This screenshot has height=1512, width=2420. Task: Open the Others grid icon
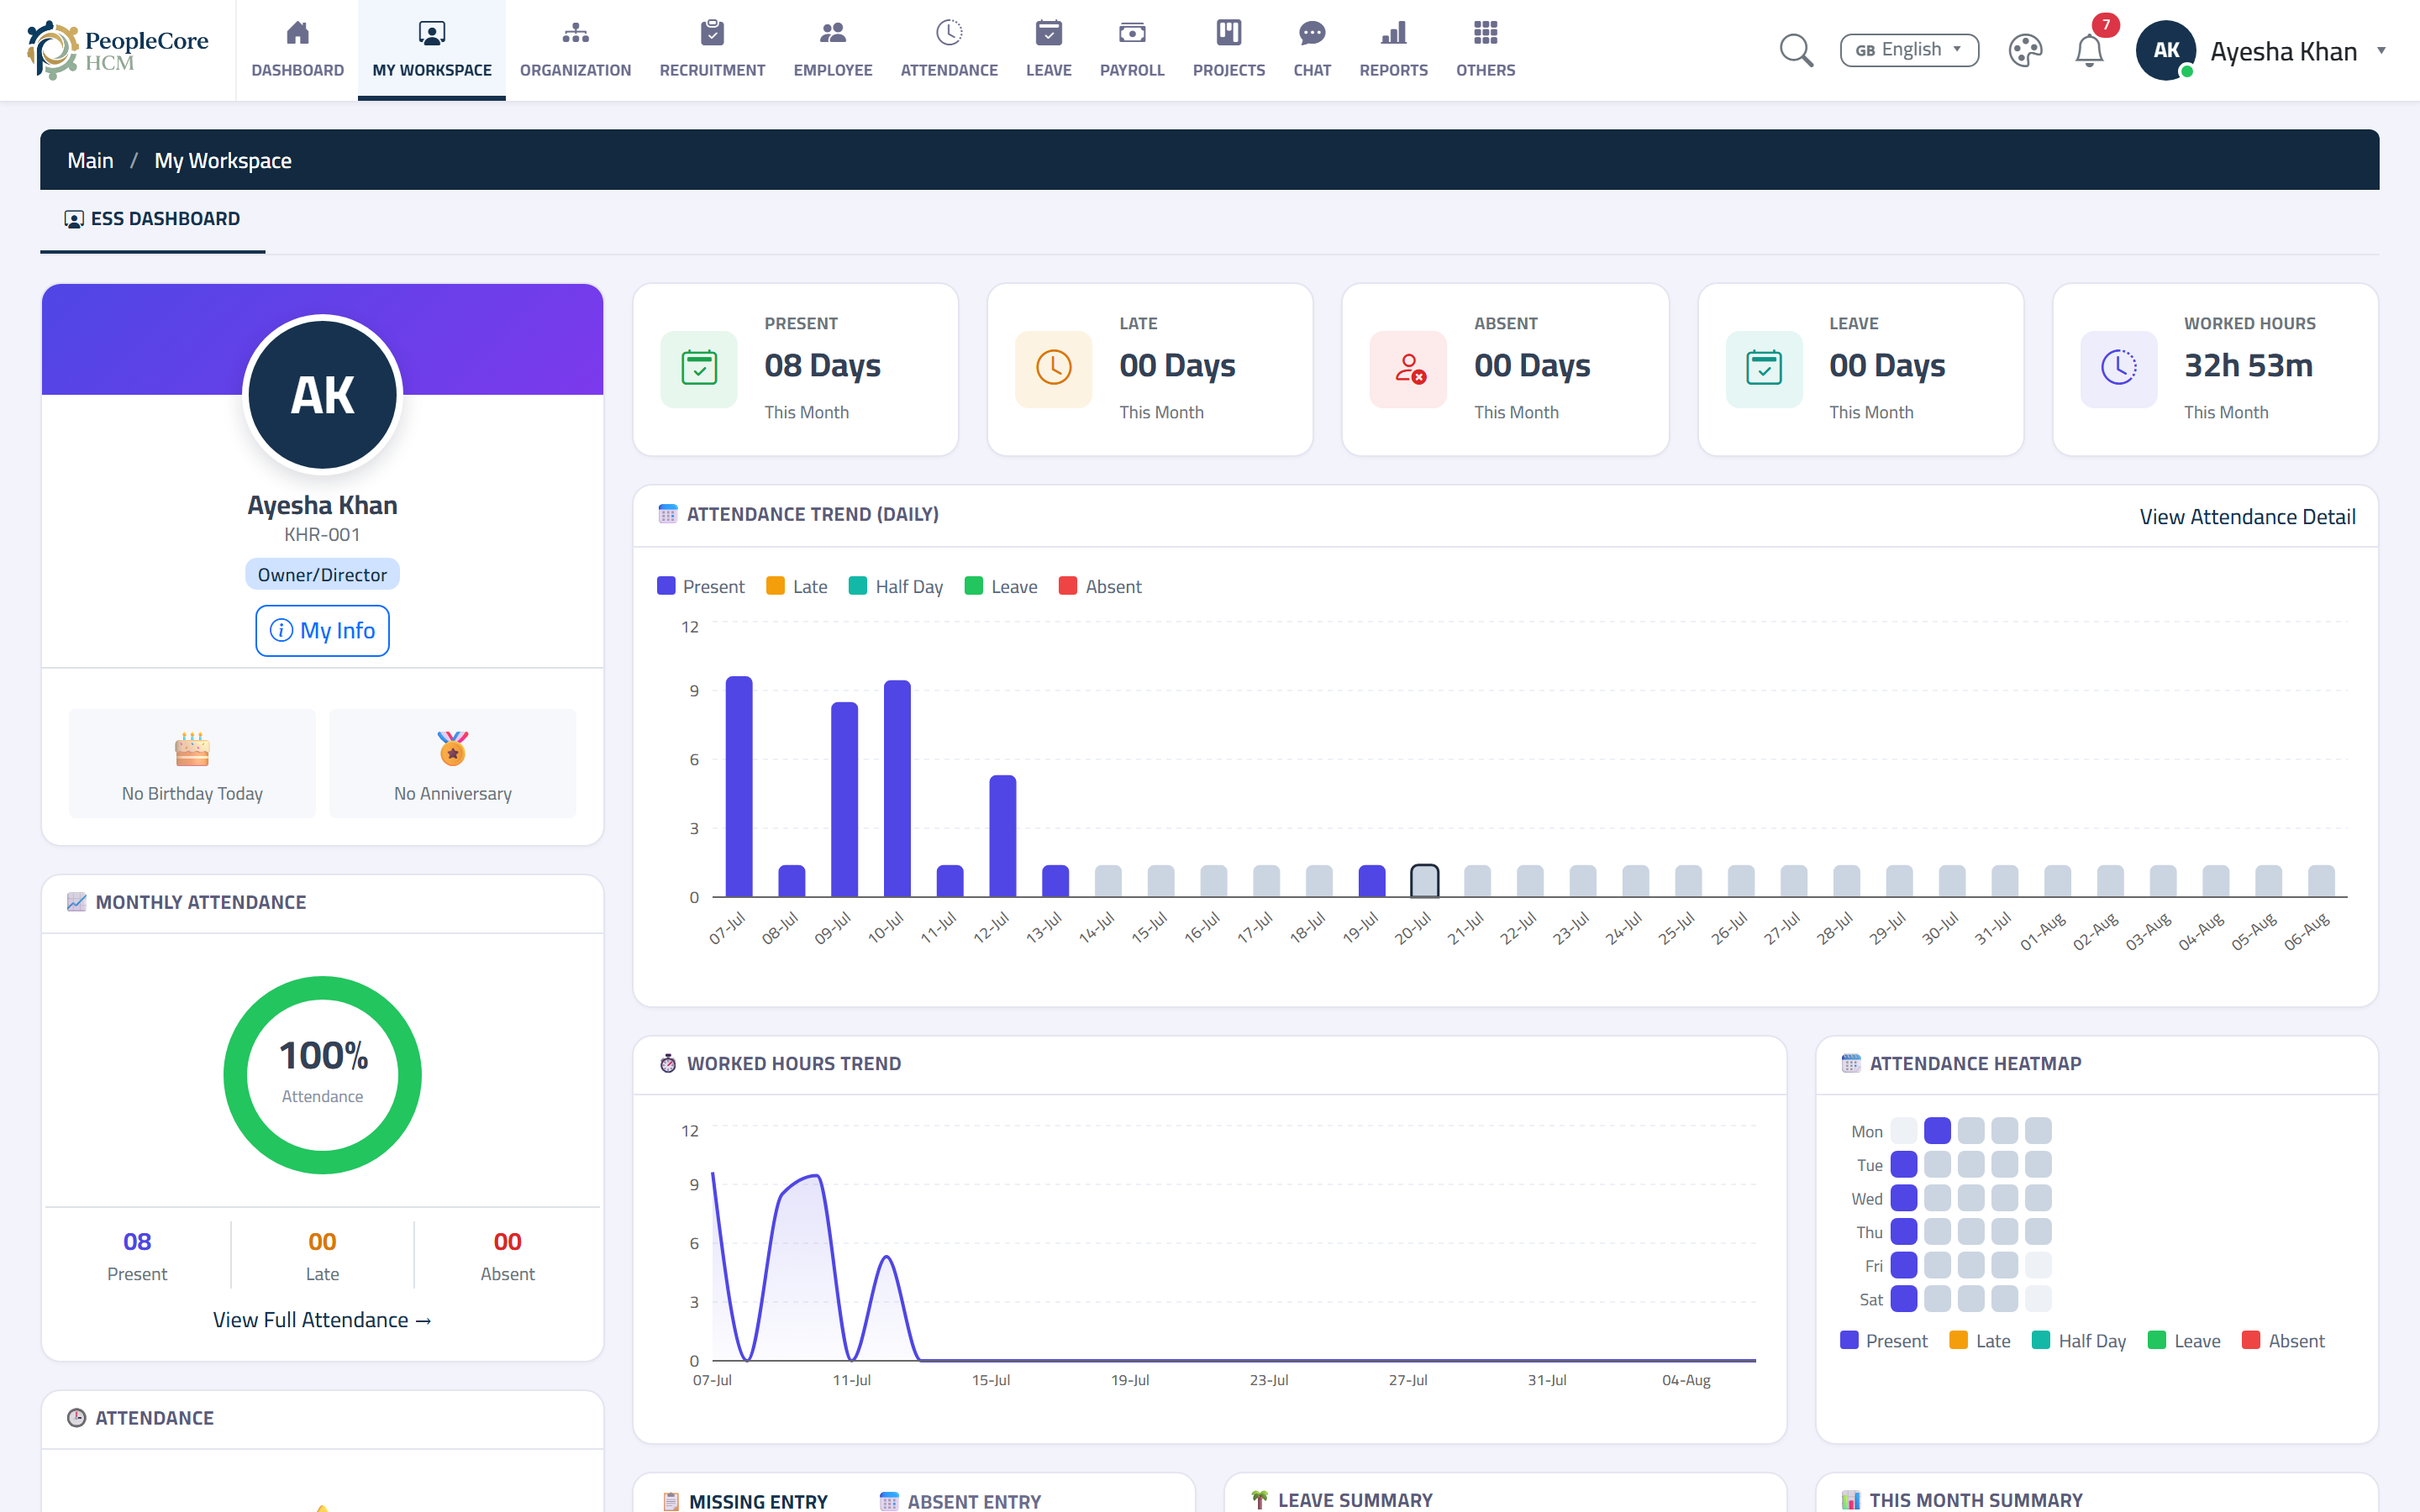(1485, 33)
